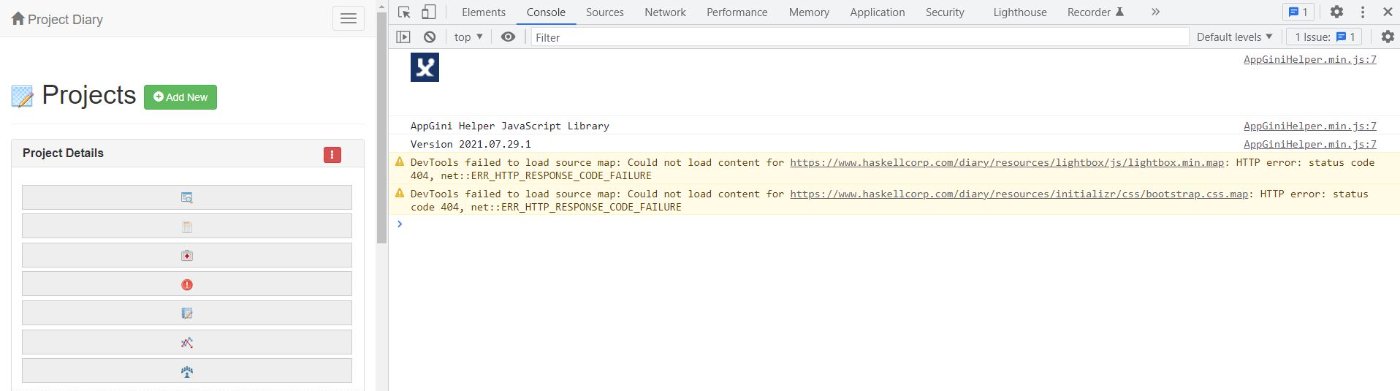Click the blue tower icon button
Image resolution: width=1400 pixels, height=391 pixels.
click(x=187, y=371)
